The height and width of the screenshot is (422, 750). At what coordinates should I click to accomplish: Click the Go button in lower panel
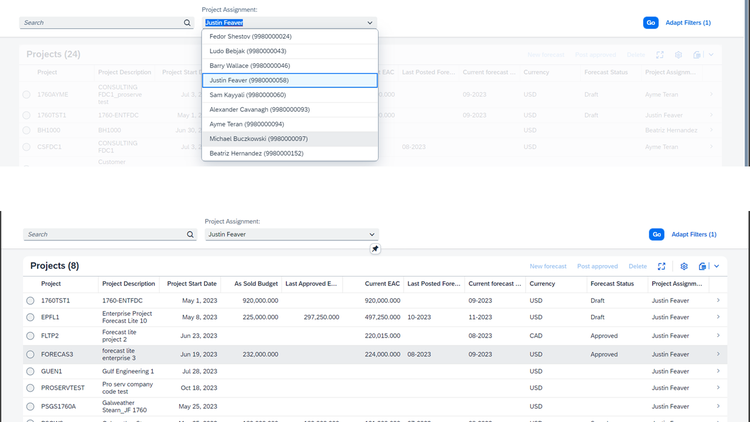(656, 234)
